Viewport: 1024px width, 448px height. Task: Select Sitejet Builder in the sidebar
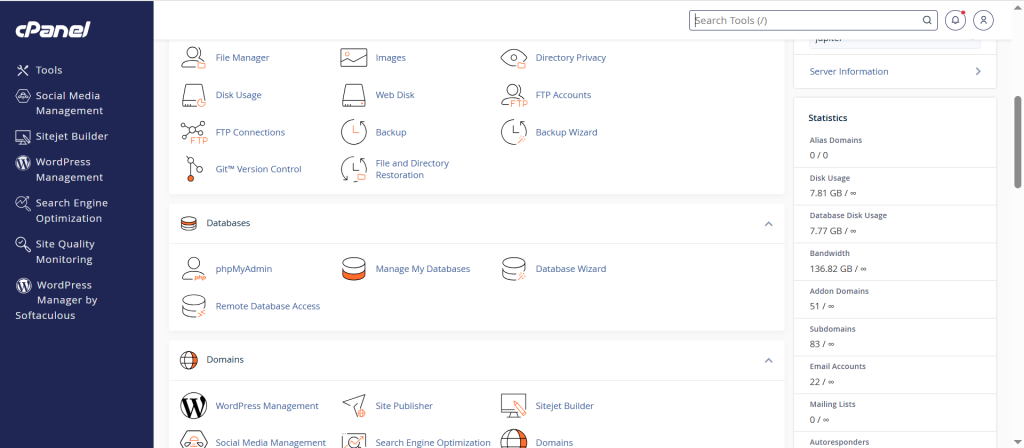pyautogui.click(x=71, y=136)
